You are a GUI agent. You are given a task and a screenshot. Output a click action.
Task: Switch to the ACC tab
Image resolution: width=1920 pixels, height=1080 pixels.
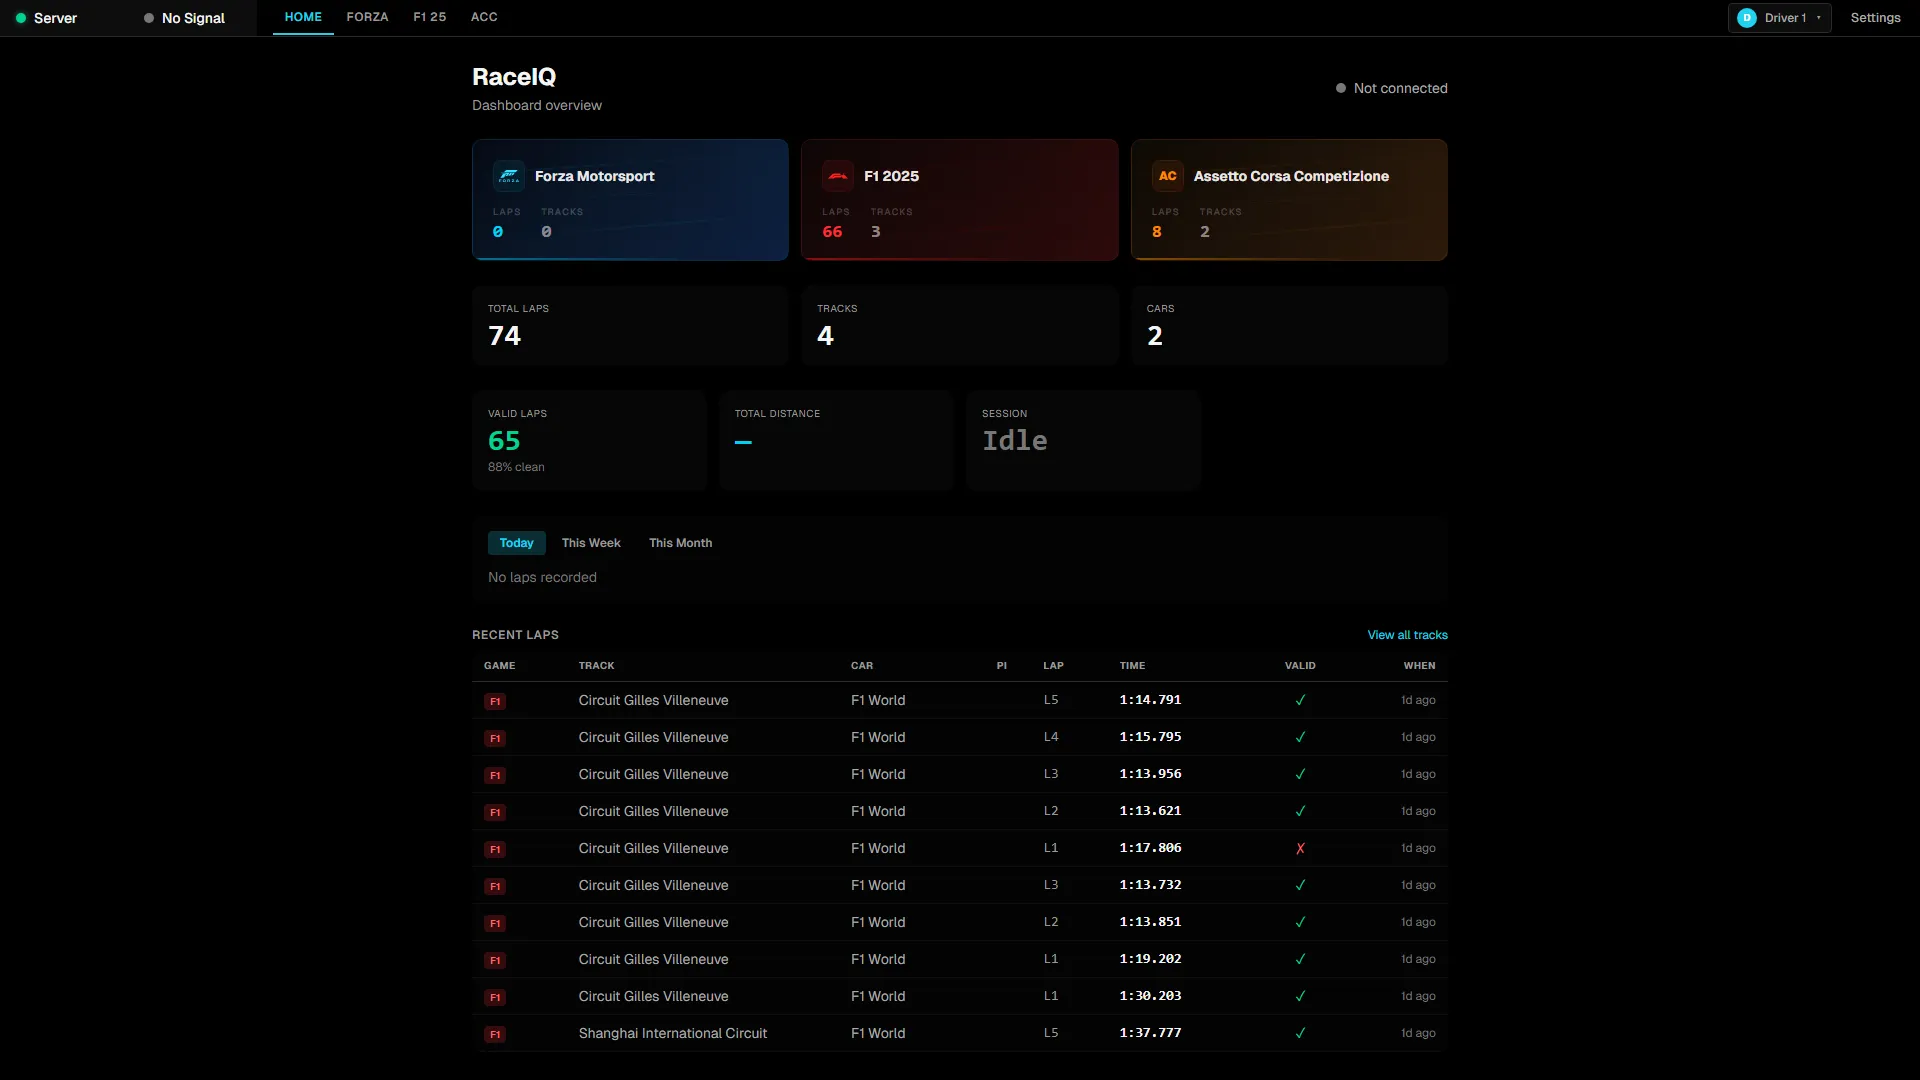(x=484, y=17)
